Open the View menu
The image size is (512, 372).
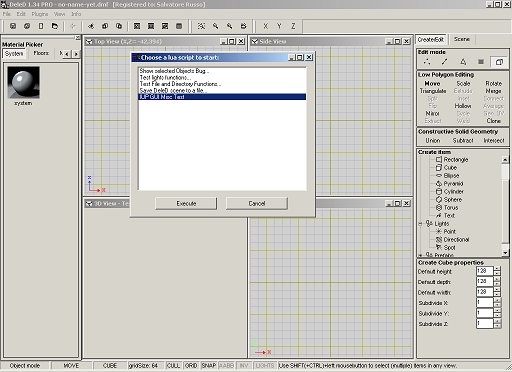point(59,14)
